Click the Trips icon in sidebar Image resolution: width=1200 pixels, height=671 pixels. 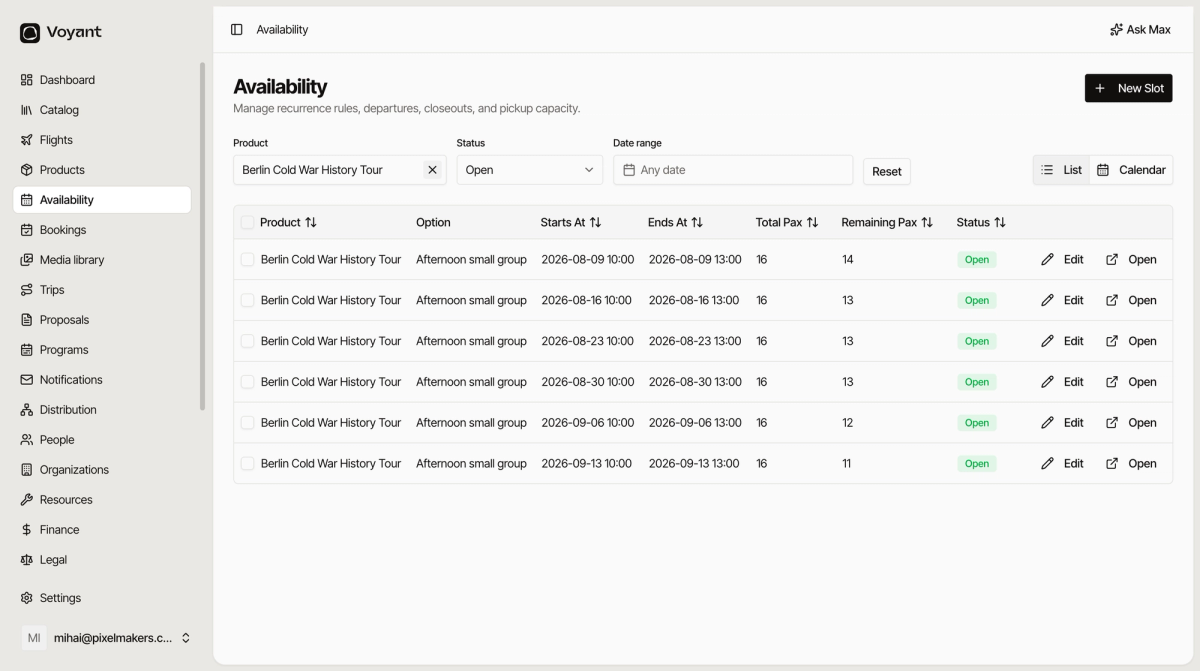pyautogui.click(x=27, y=290)
